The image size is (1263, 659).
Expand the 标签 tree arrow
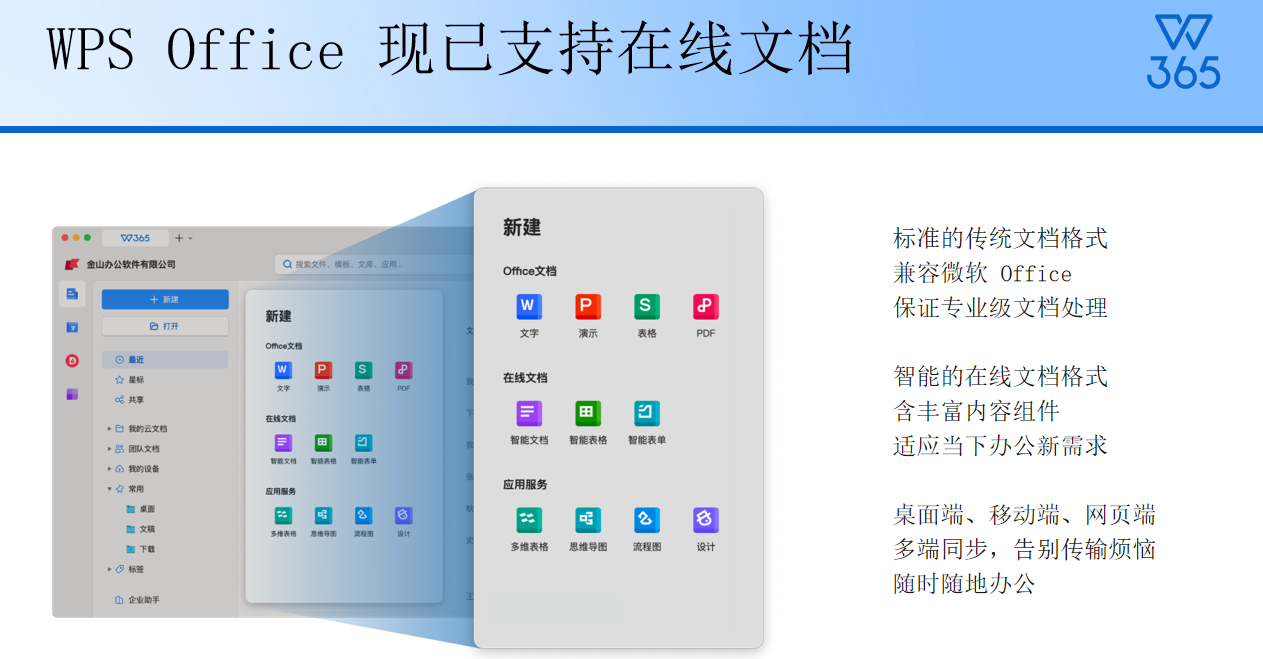(x=110, y=569)
